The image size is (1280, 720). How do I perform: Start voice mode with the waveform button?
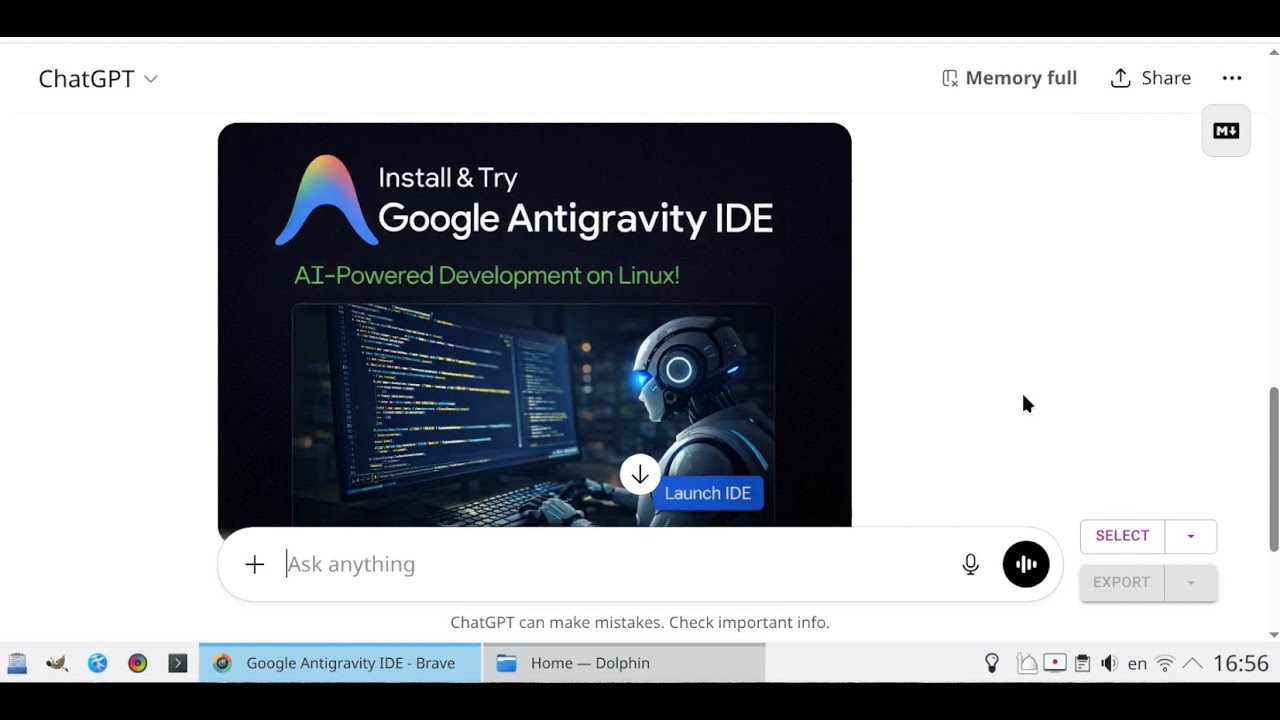[1026, 564]
